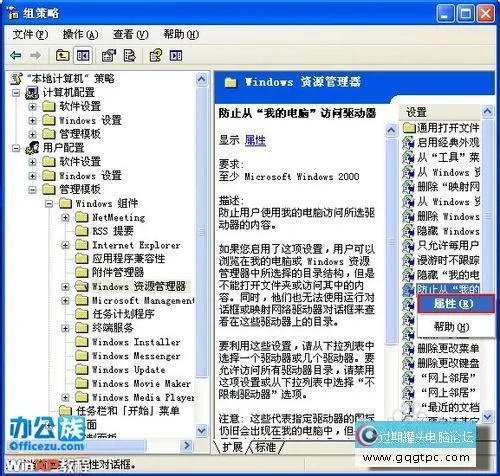Click the Forward arrow toolbar icon

pos(36,56)
